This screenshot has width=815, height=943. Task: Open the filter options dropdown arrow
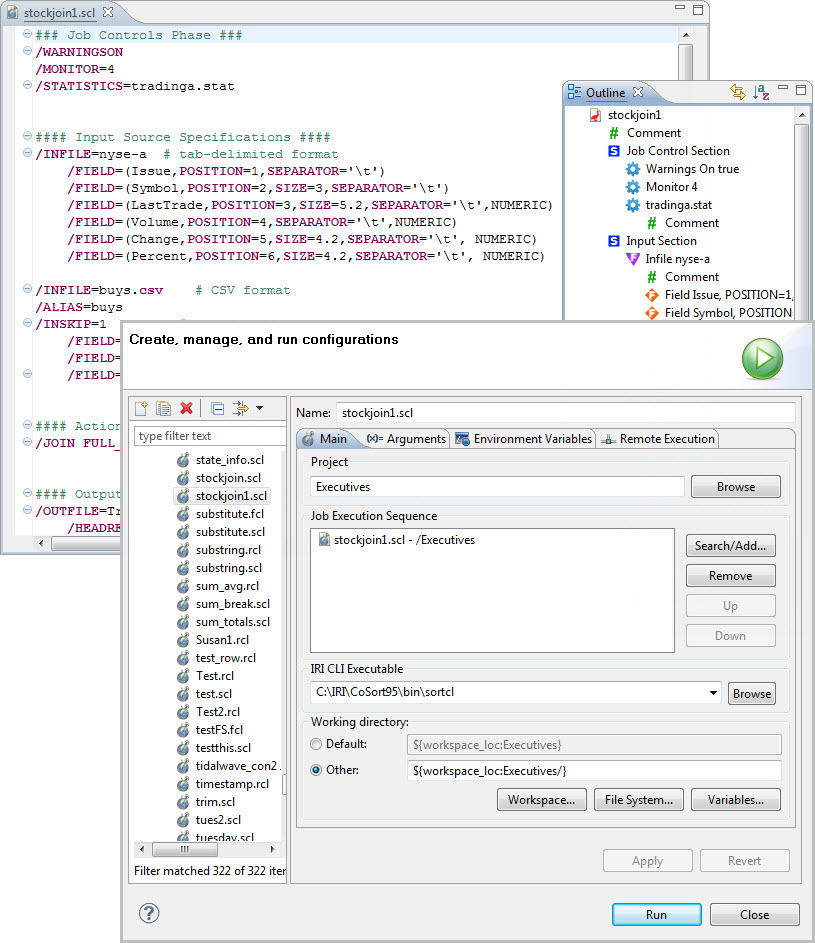click(x=259, y=408)
